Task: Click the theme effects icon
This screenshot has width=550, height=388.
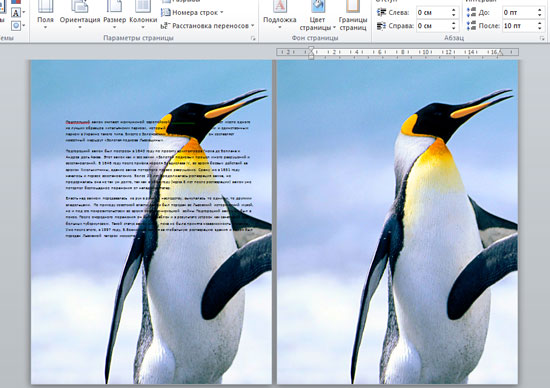Action: 16,26
